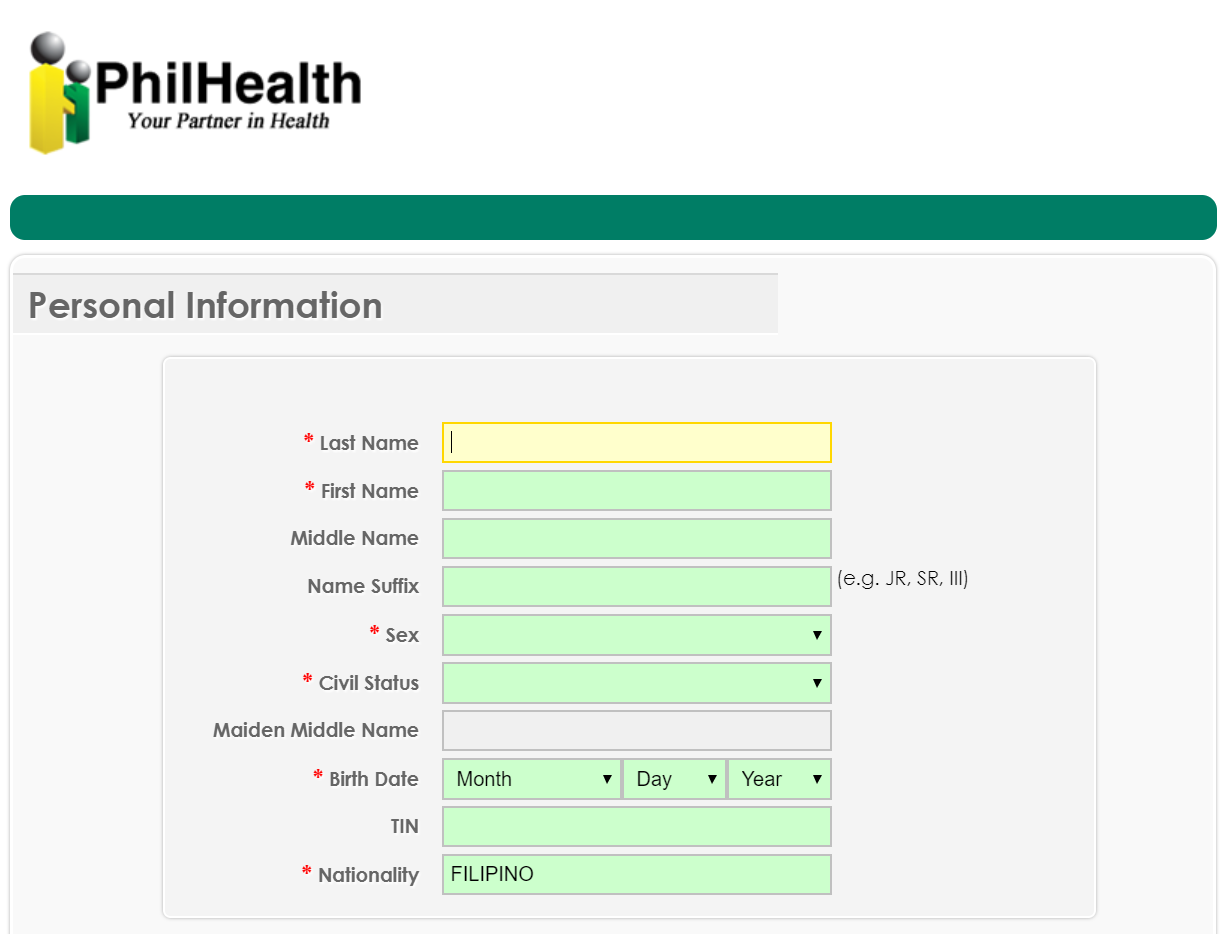Open the birth Day dropdown
This screenshot has height=934, width=1231.
[x=675, y=779]
